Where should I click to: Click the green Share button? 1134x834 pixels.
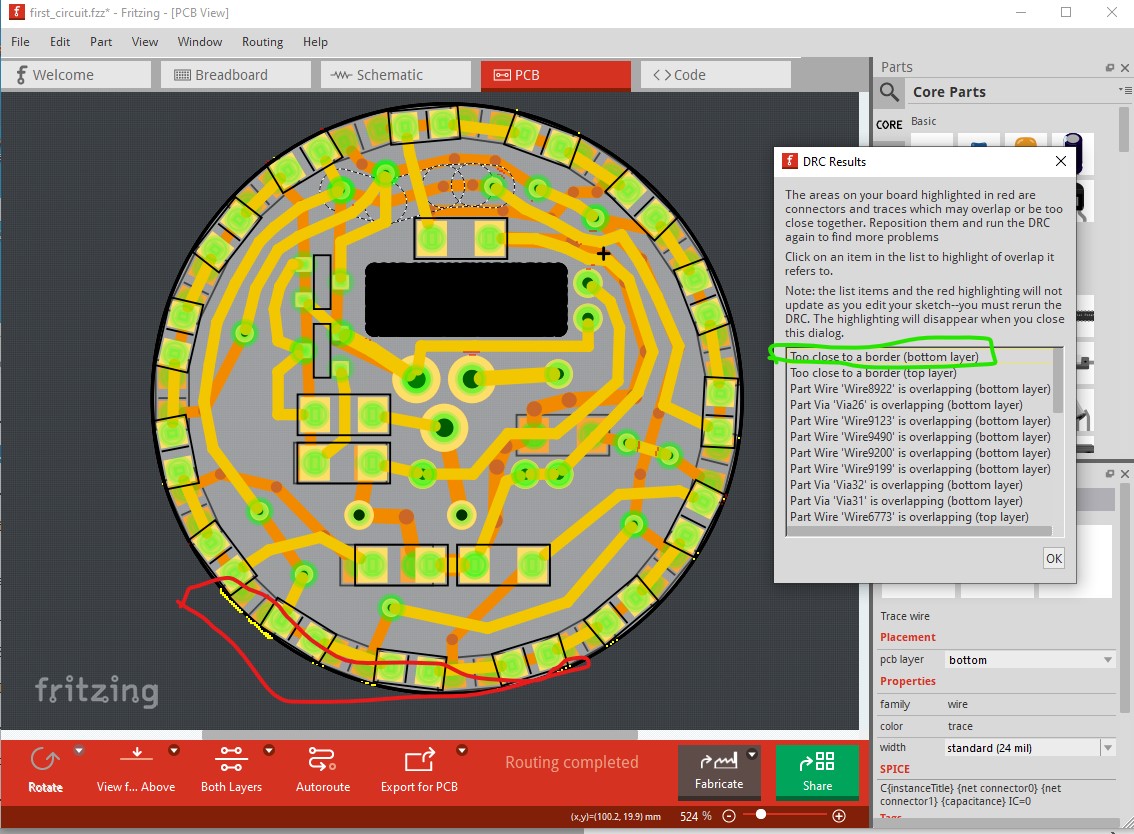coord(817,771)
